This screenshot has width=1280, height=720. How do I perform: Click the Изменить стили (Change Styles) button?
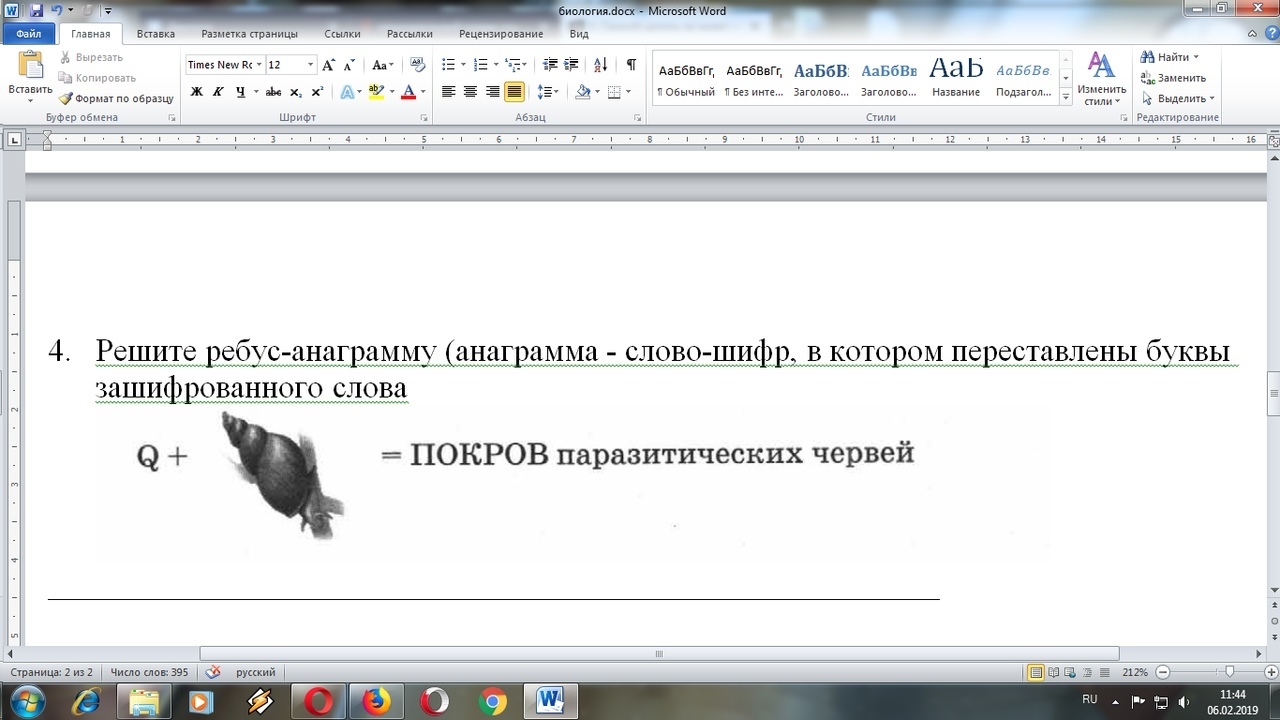[x=1102, y=80]
